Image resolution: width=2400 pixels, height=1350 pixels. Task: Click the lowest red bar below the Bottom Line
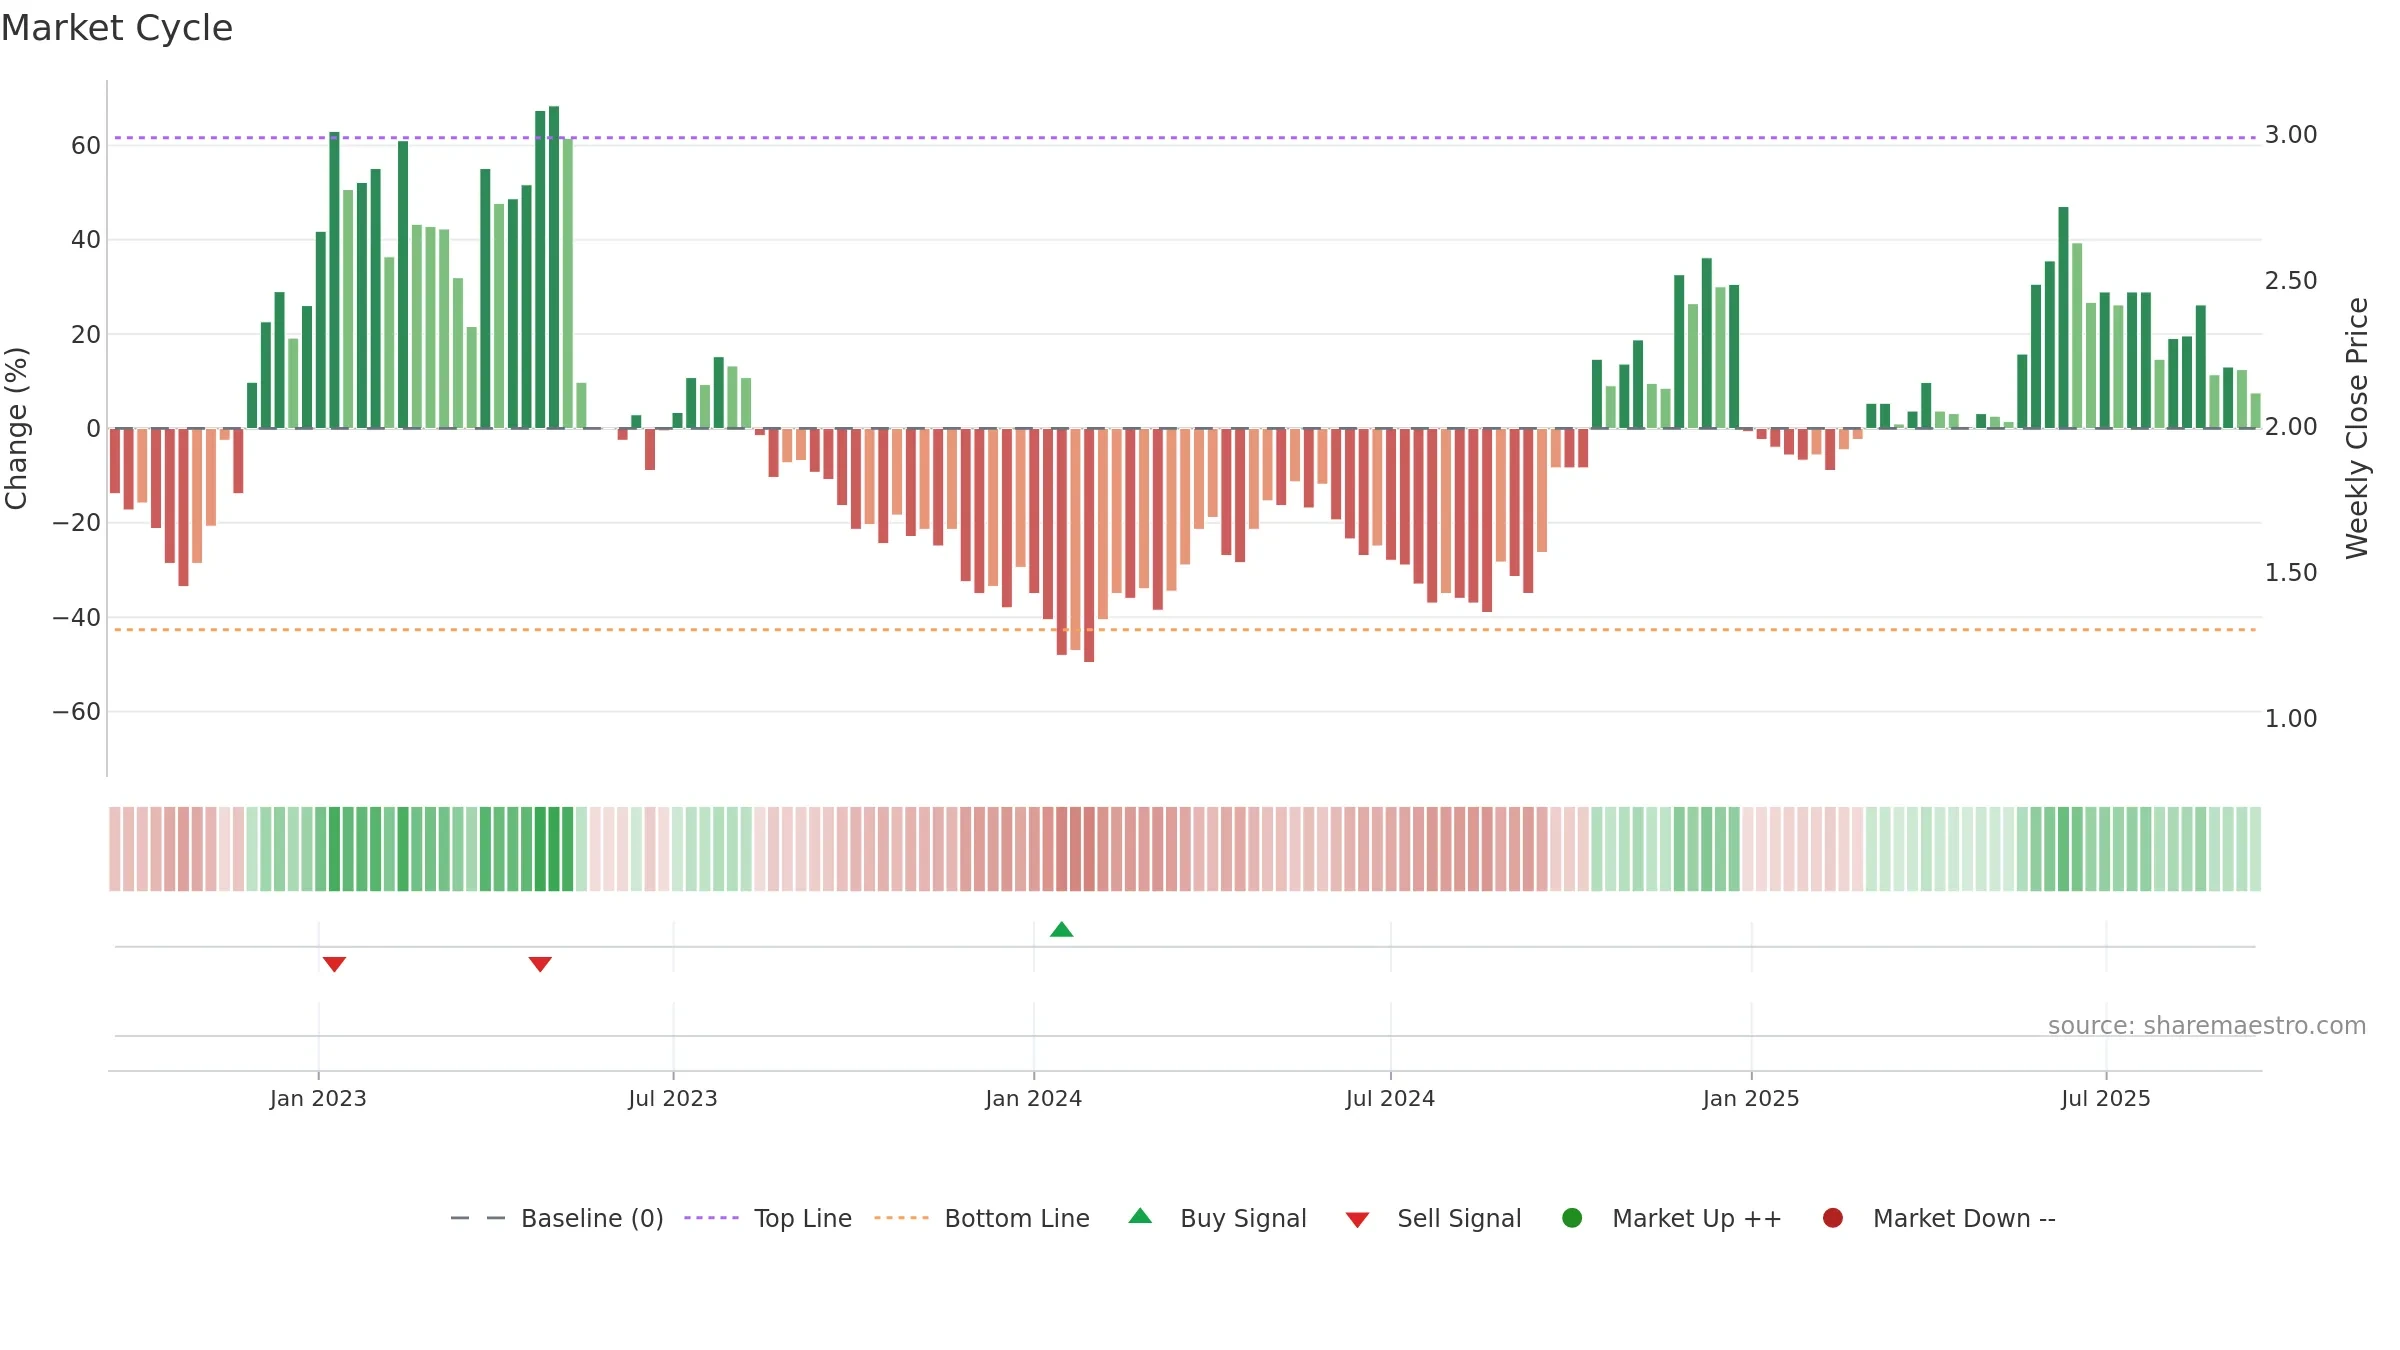[x=1089, y=545]
